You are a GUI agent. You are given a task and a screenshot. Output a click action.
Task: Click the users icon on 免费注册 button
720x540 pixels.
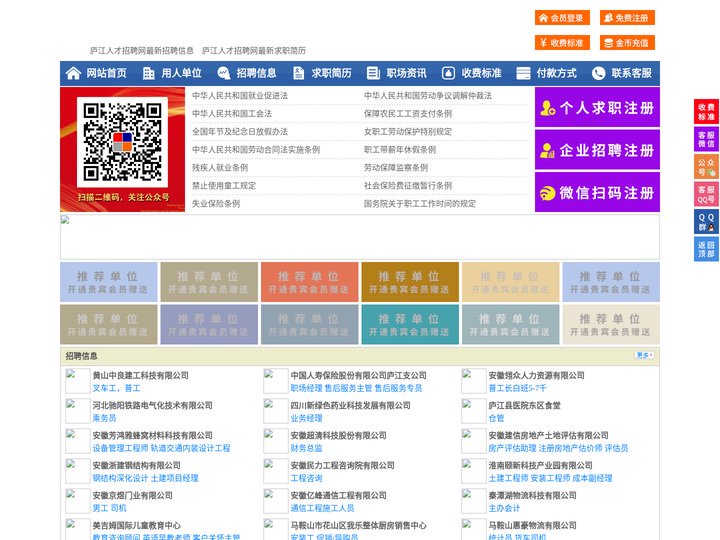tap(608, 18)
